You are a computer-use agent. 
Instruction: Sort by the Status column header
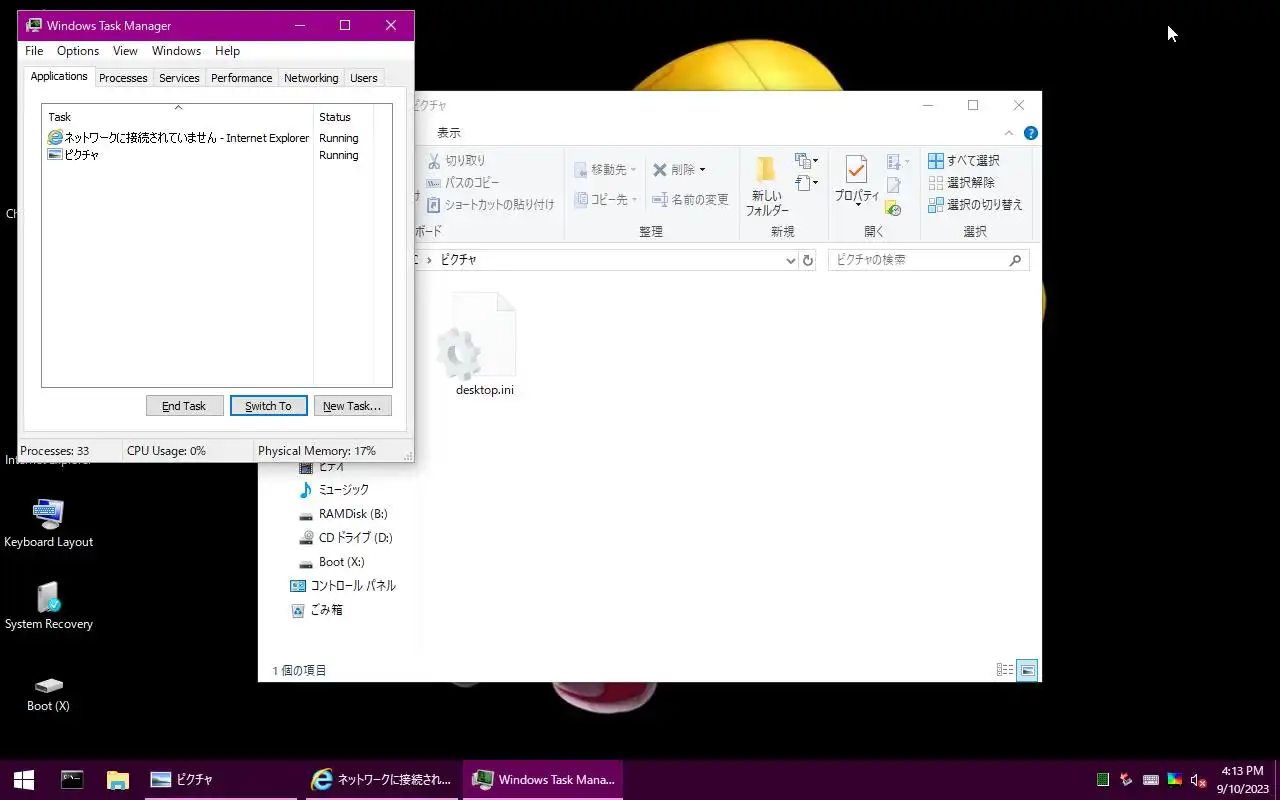click(343, 117)
